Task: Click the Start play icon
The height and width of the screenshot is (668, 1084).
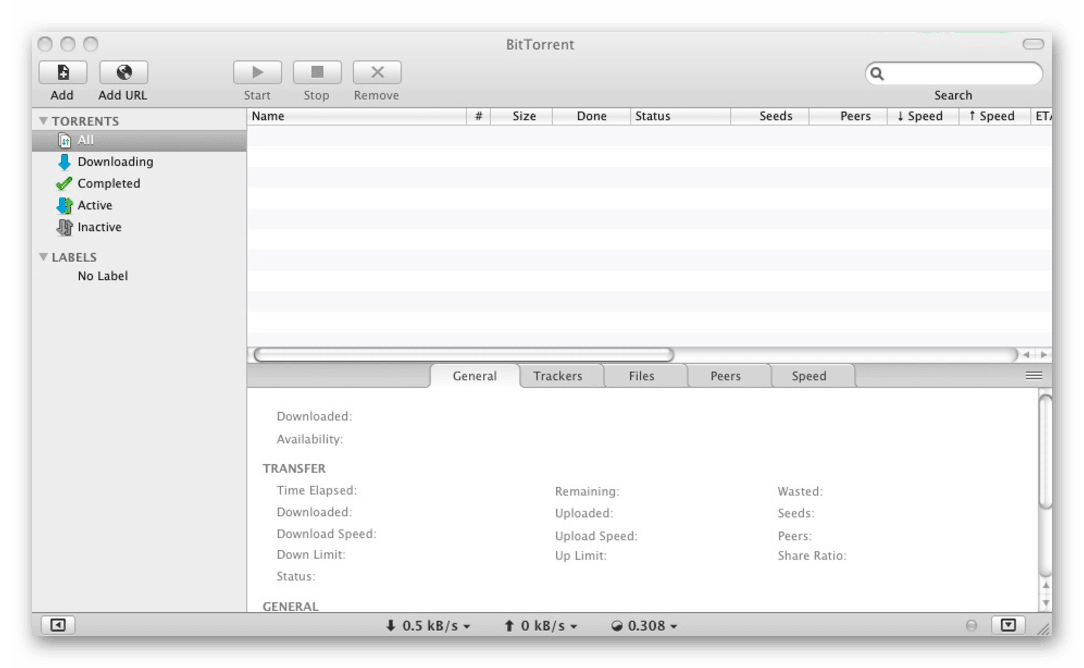Action: [x=257, y=72]
